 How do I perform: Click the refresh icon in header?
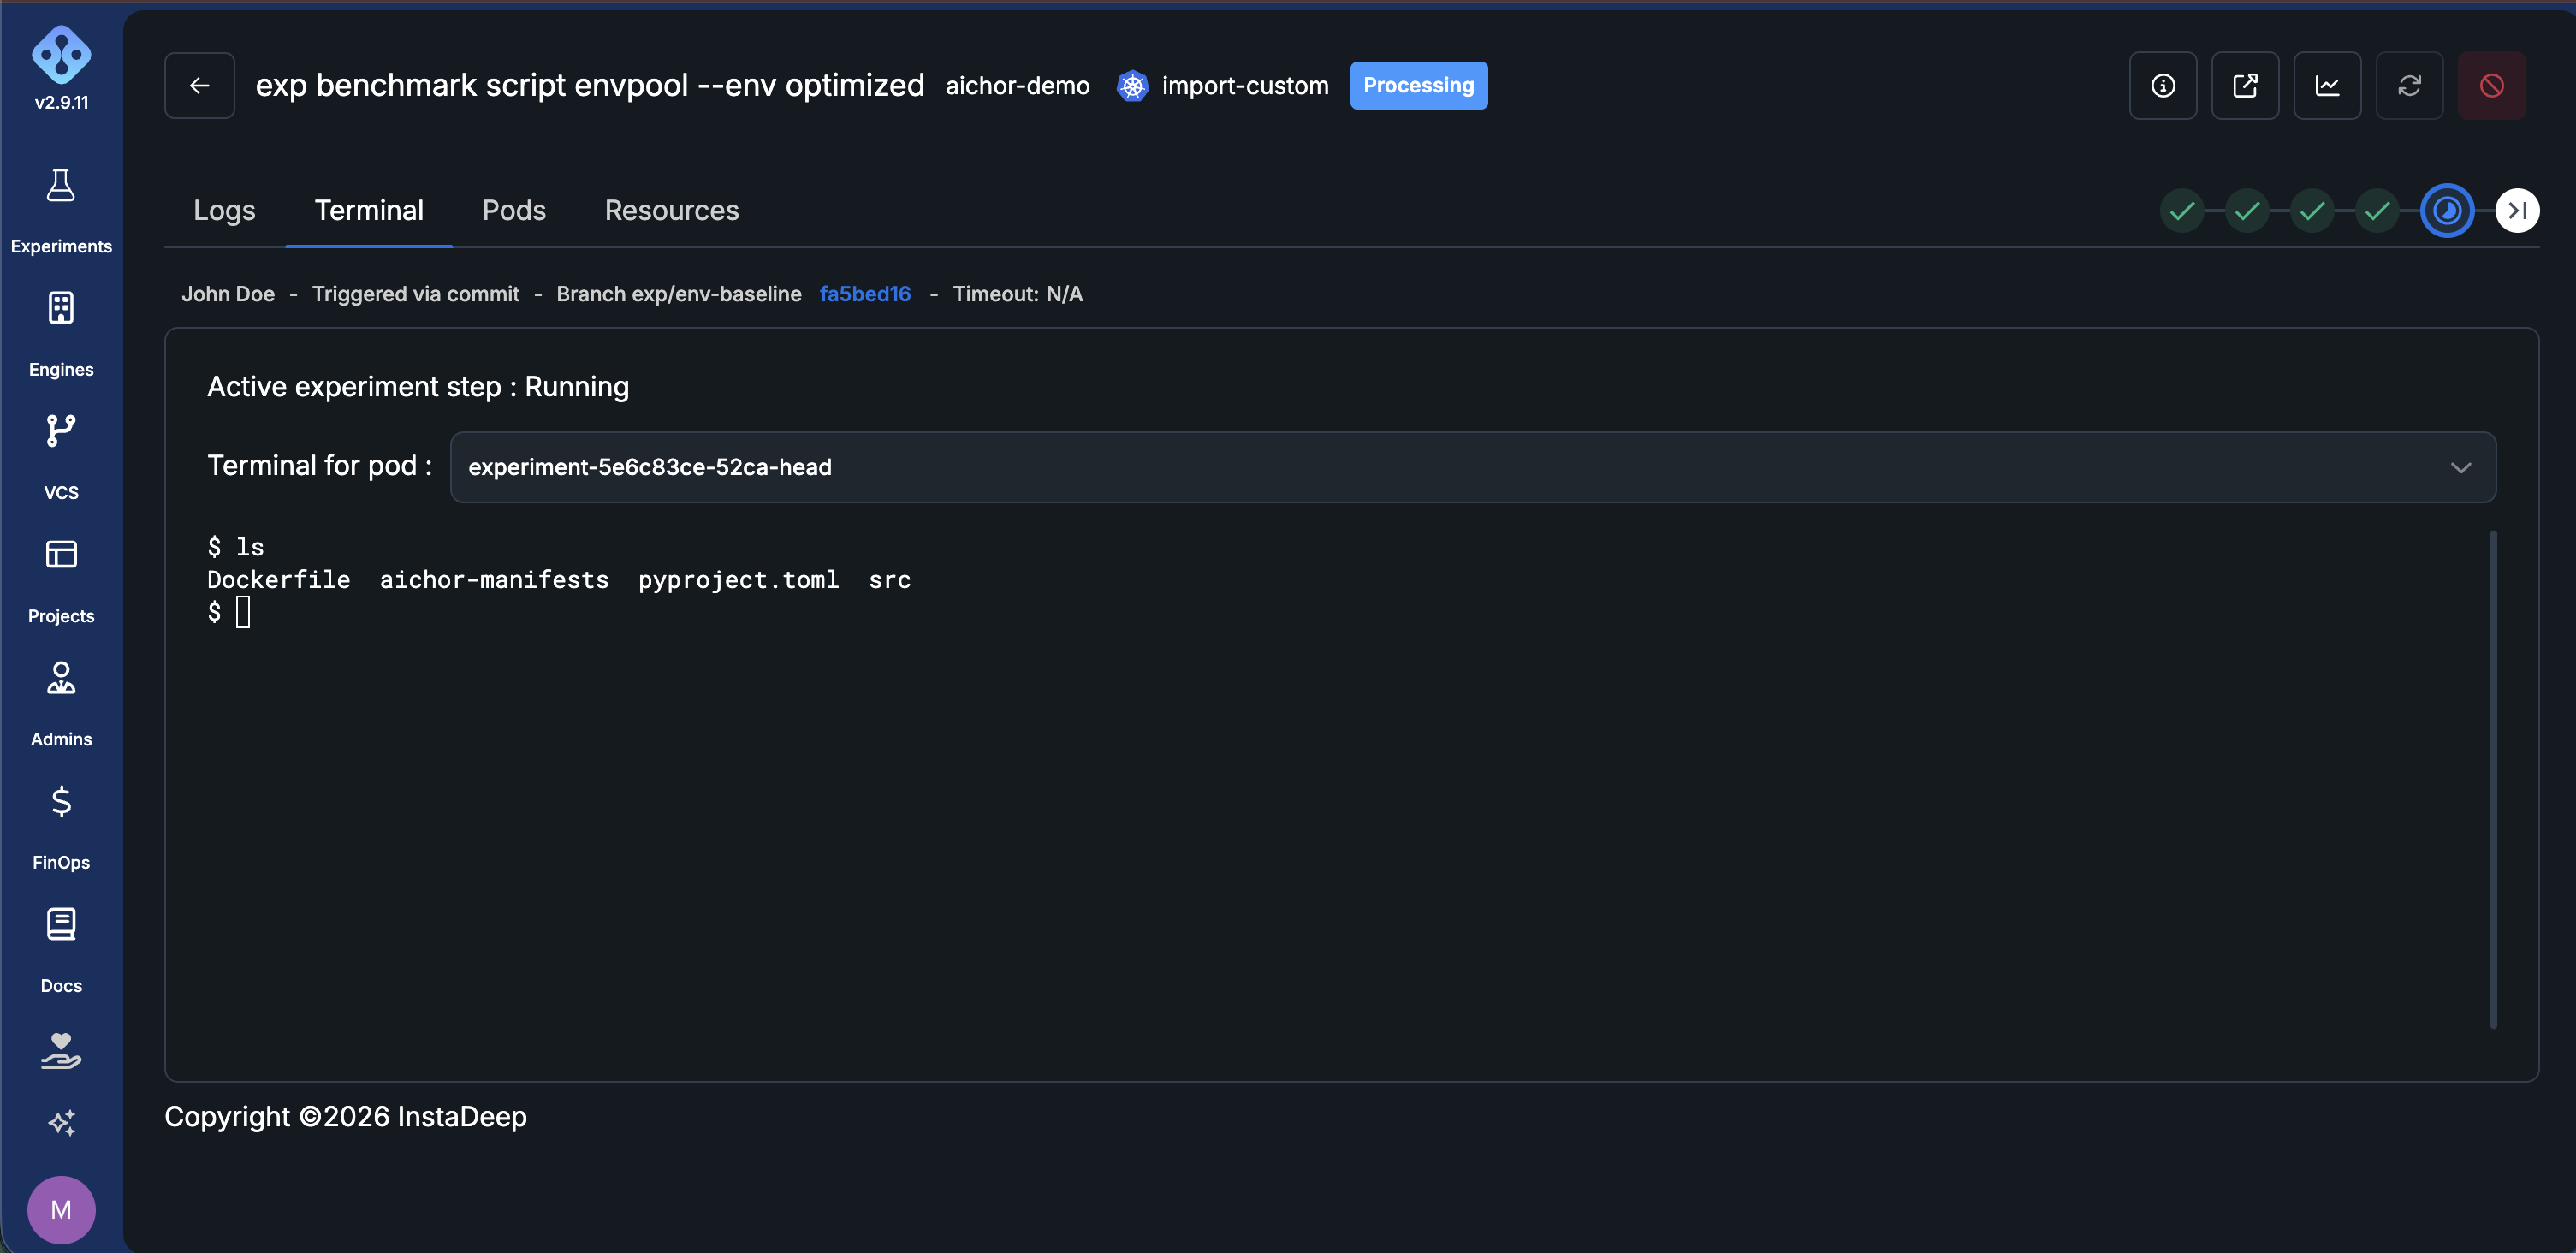2409,86
